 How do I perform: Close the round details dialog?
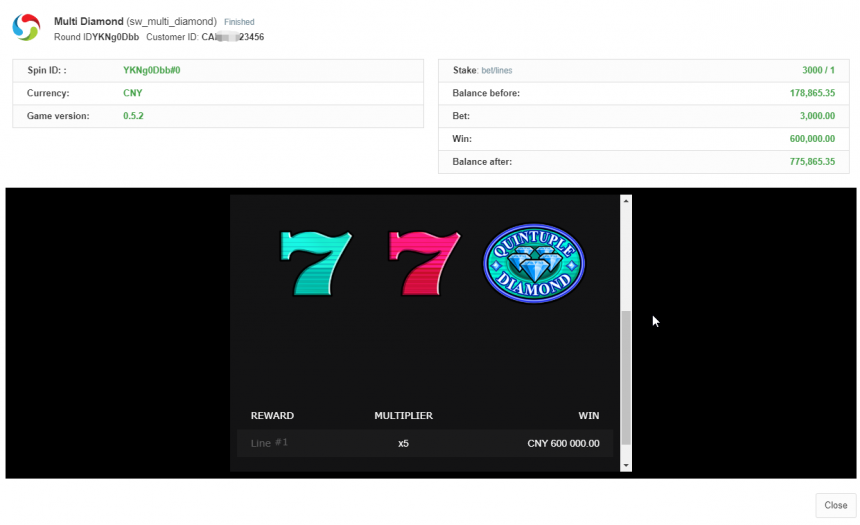pos(835,505)
